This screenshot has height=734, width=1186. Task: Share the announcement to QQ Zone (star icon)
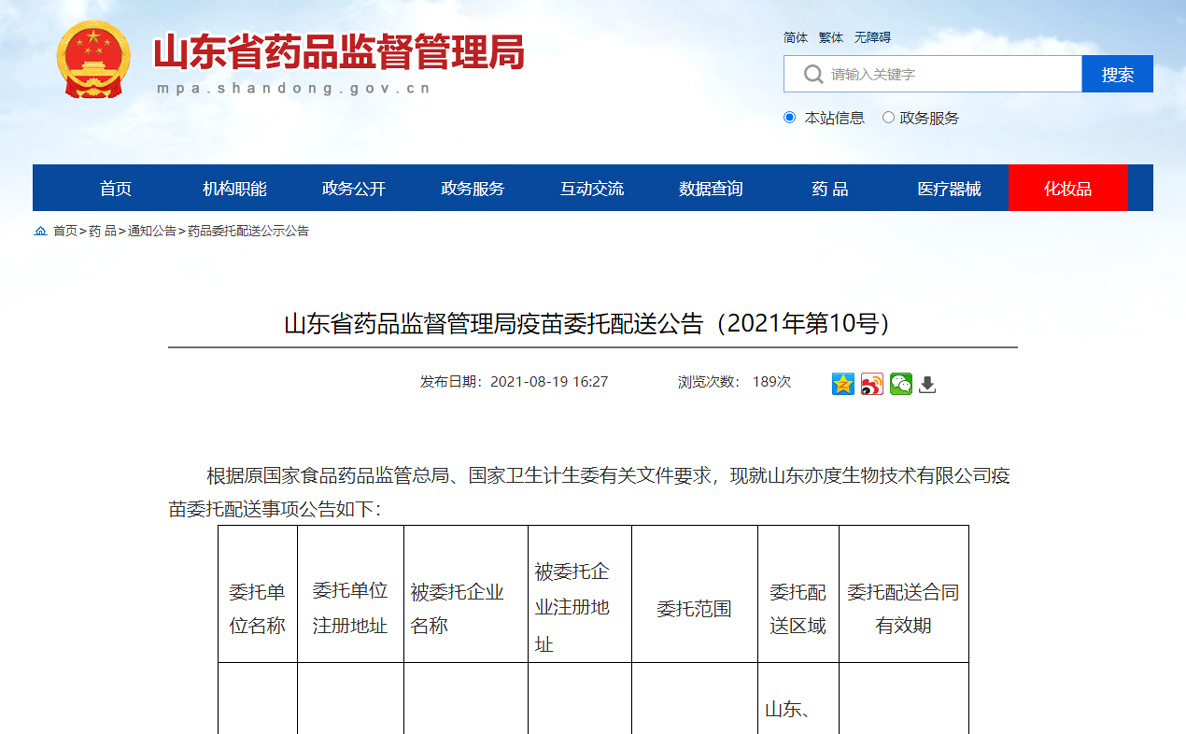[843, 384]
